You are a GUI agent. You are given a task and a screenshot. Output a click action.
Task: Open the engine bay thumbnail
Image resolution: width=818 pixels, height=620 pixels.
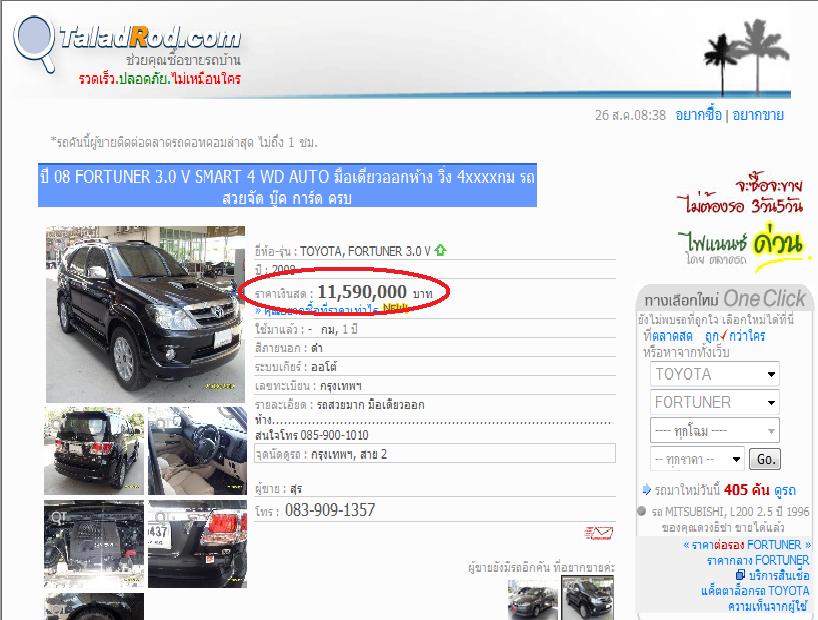tap(94, 544)
